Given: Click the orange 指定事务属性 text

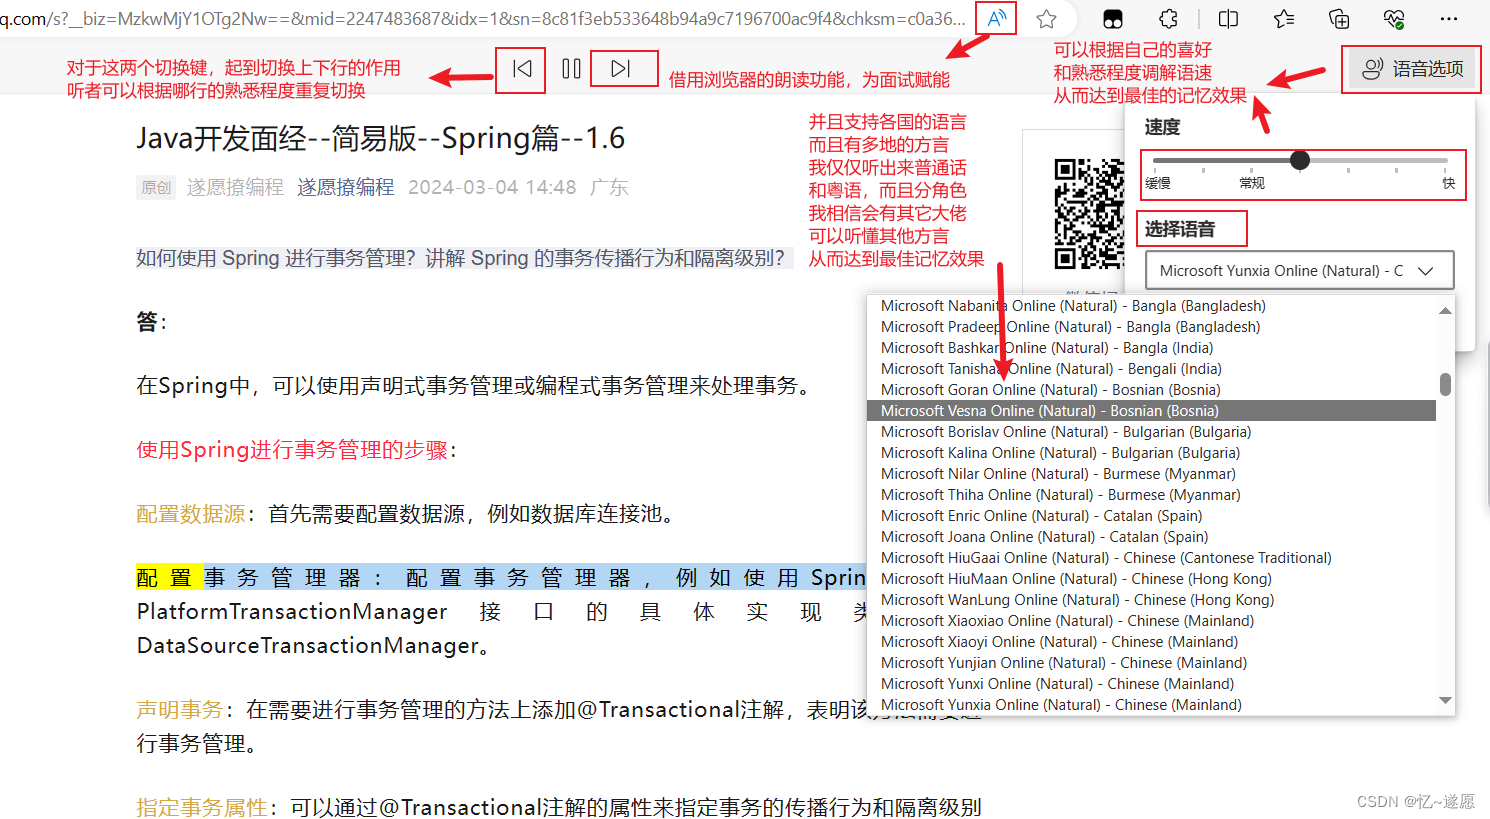Looking at the screenshot, I should click(x=202, y=807).
